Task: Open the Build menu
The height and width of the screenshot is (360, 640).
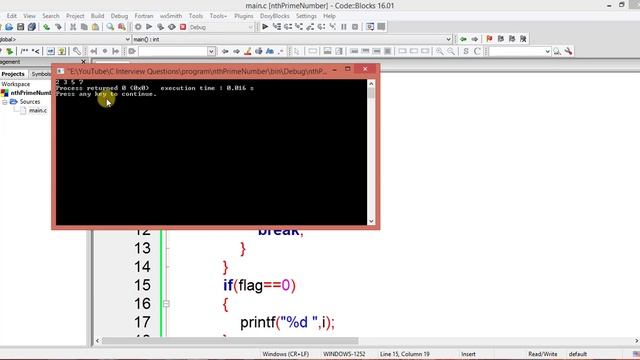Action: point(97,16)
